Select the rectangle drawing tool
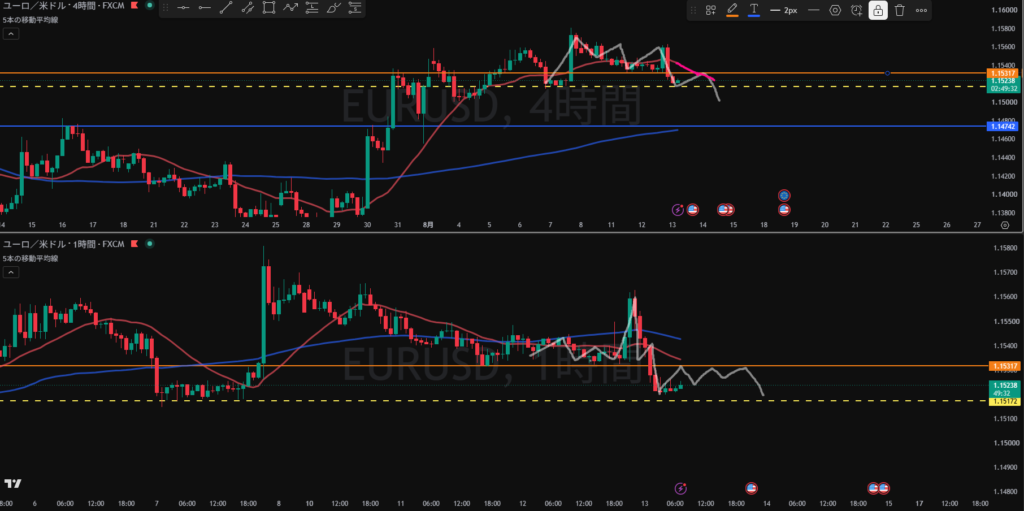1024x511 pixels. coord(268,8)
